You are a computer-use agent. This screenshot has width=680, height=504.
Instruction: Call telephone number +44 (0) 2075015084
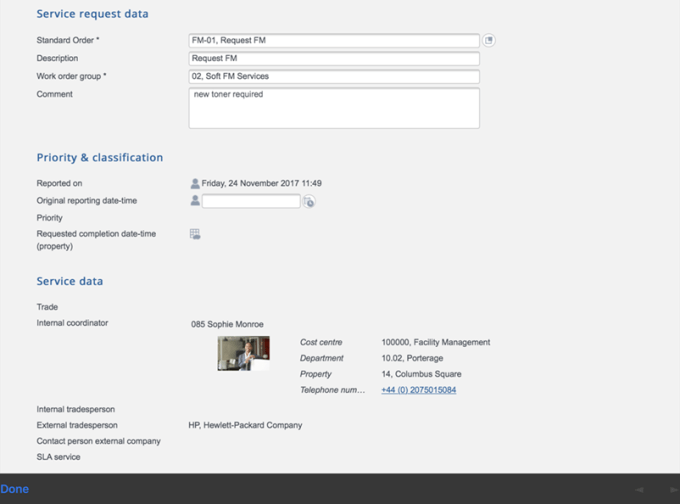(418, 390)
